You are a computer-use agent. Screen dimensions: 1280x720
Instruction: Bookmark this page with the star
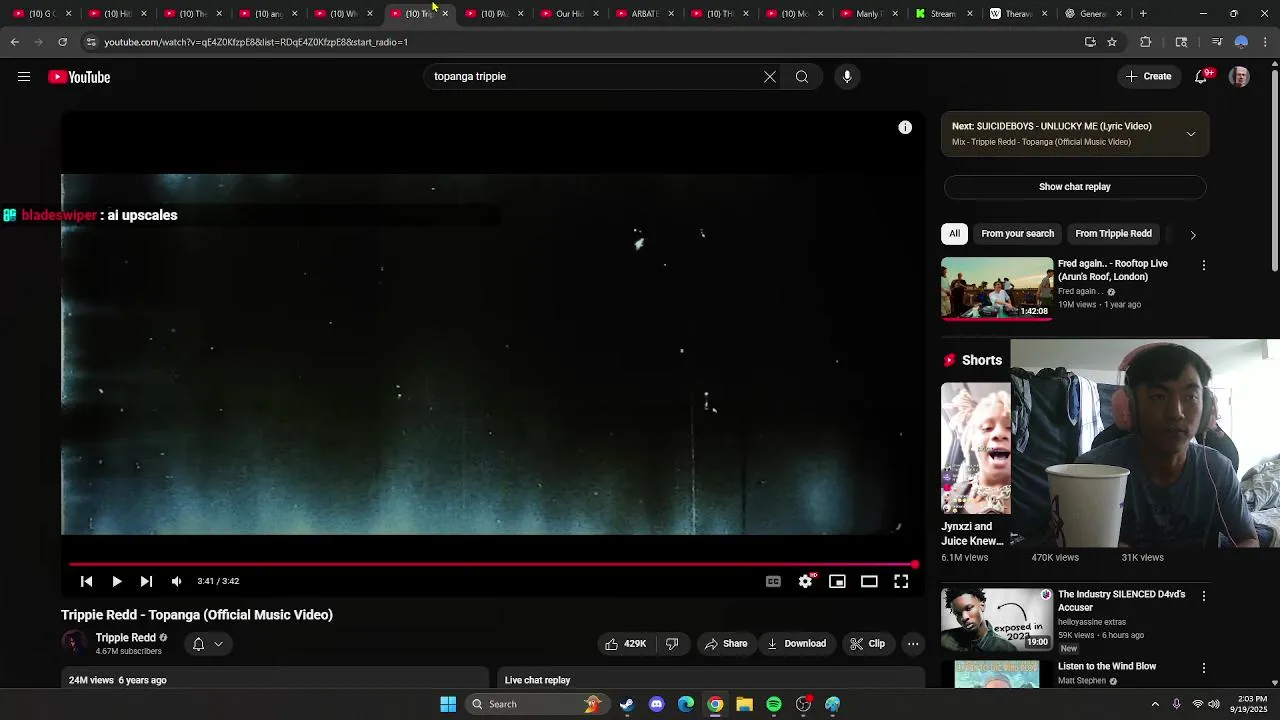pos(1112,42)
